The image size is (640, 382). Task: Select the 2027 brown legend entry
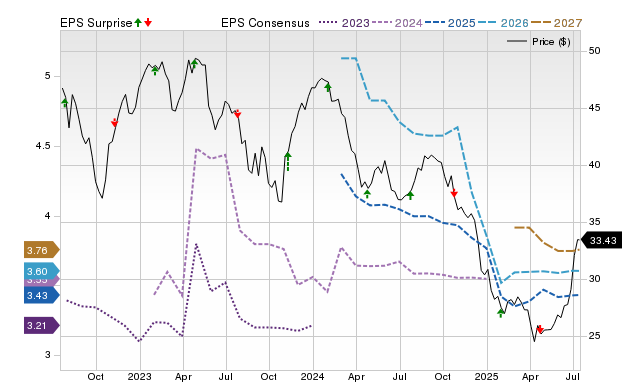click(x=556, y=23)
